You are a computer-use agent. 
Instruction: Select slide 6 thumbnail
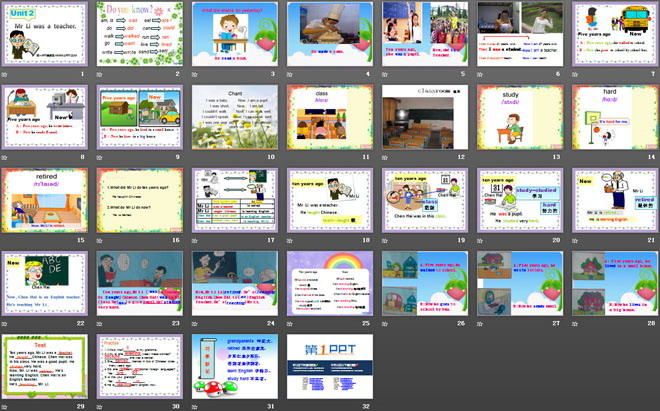coord(520,34)
